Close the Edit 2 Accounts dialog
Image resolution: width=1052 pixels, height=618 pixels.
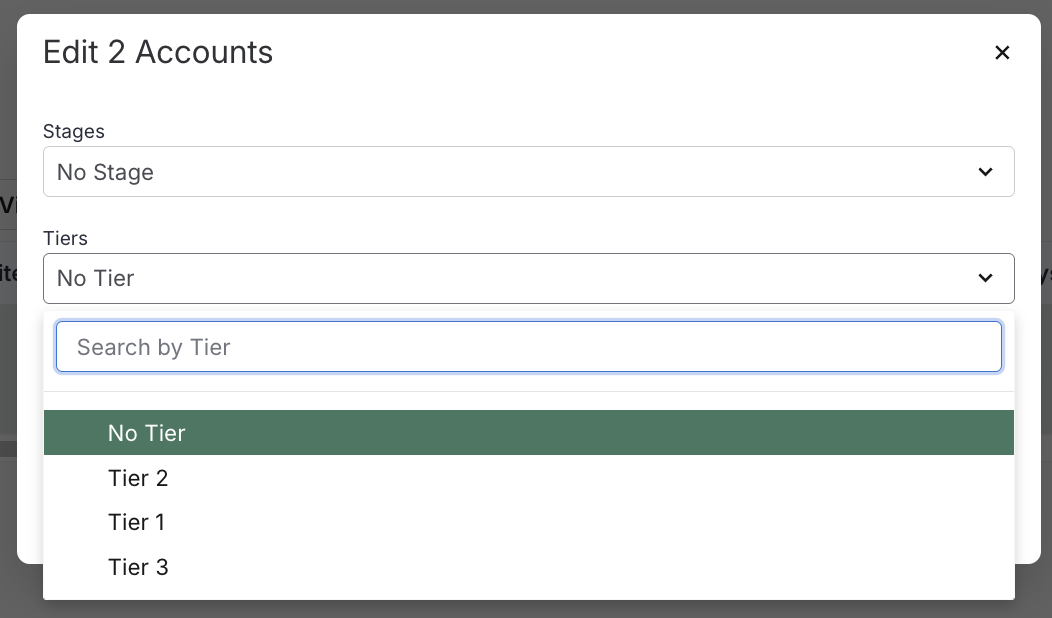pos(1002,53)
